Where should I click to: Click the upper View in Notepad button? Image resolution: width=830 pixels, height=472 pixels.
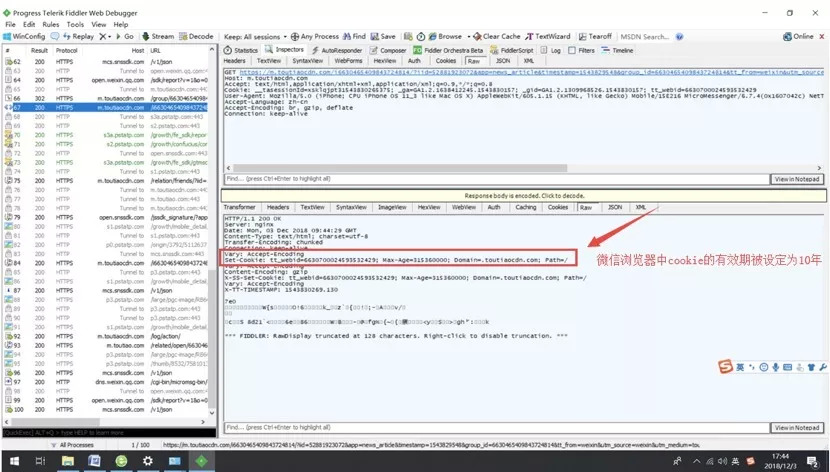coord(797,179)
